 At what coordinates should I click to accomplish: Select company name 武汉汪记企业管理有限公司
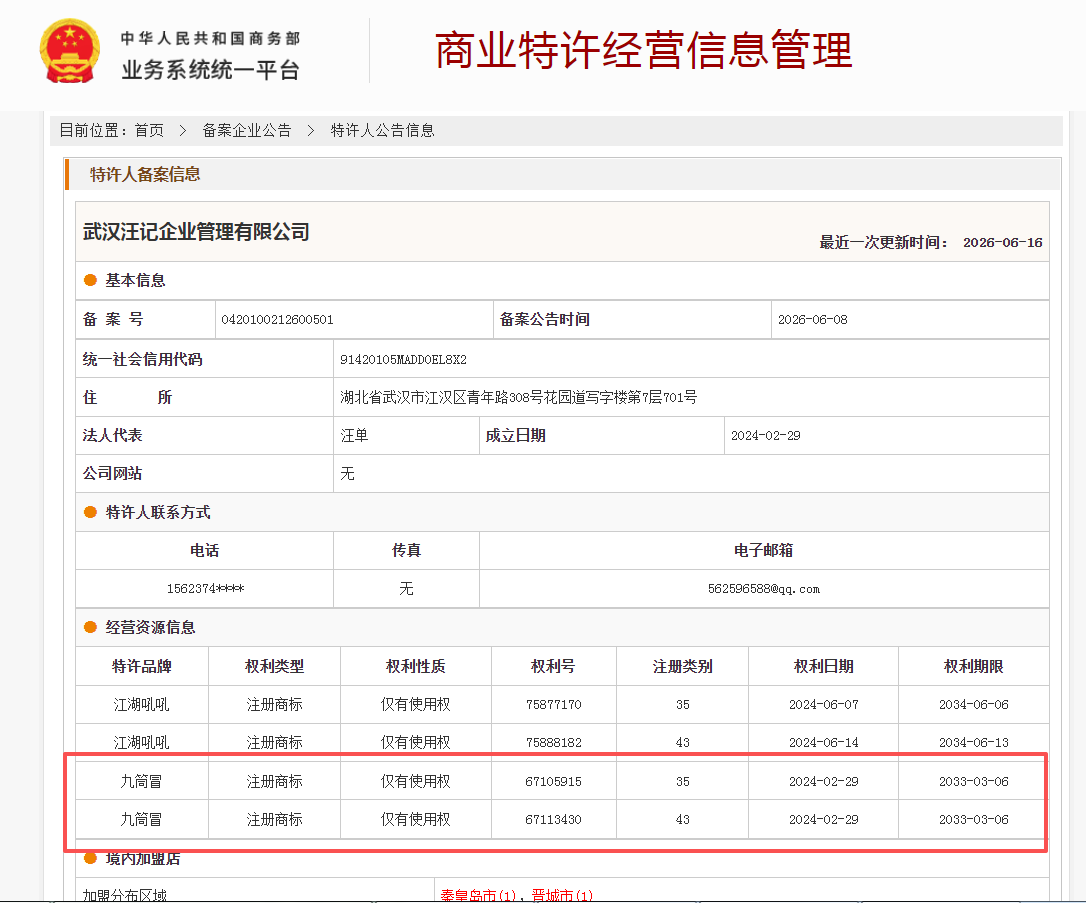pyautogui.click(x=196, y=232)
